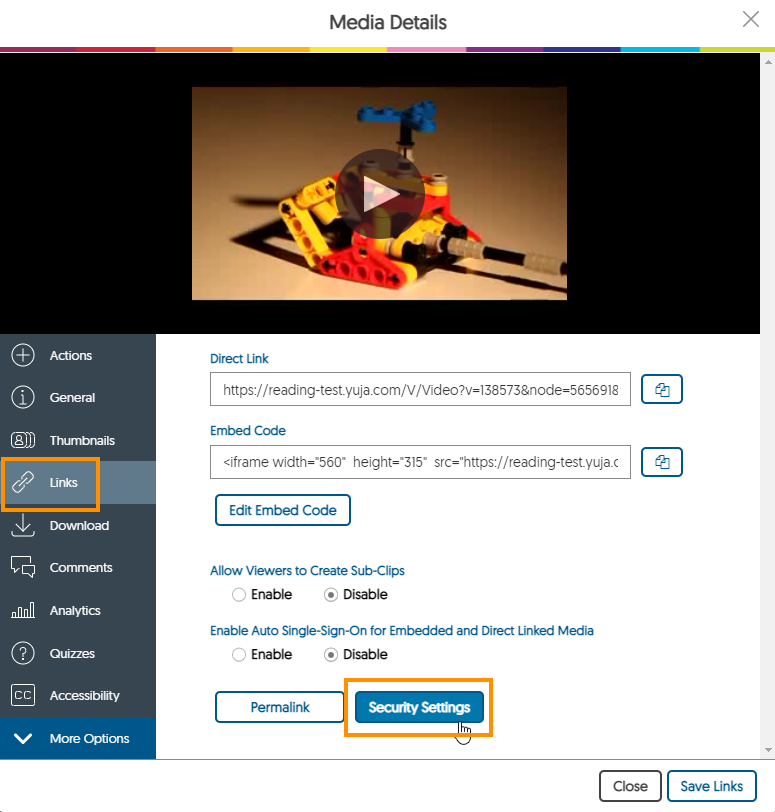Click the Actions plus icon
Screen dimensions: 775x812
point(23,355)
